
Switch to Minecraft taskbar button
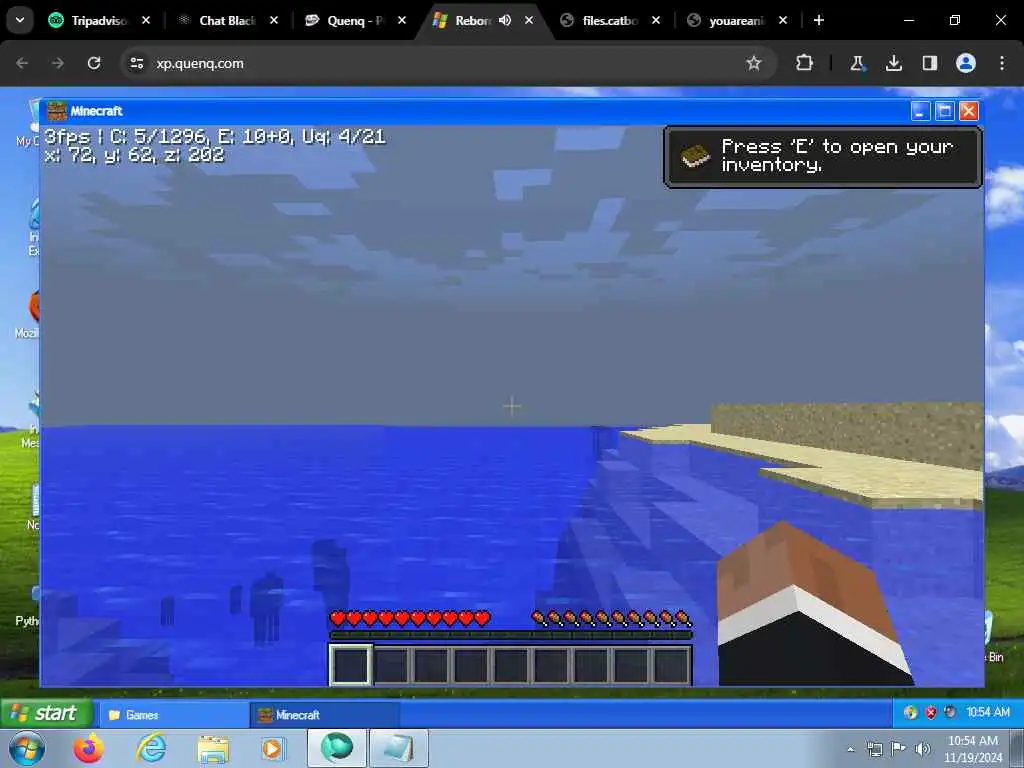click(x=325, y=714)
